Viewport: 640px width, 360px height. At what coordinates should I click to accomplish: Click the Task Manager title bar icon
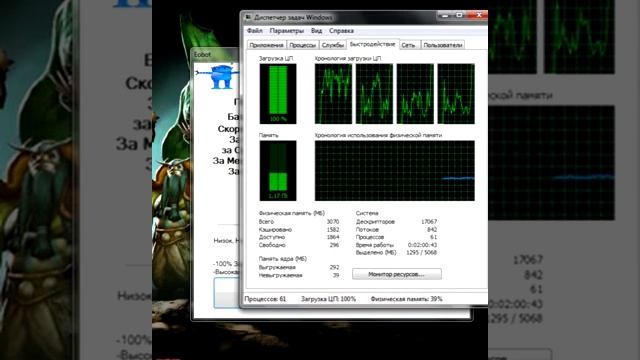(247, 17)
